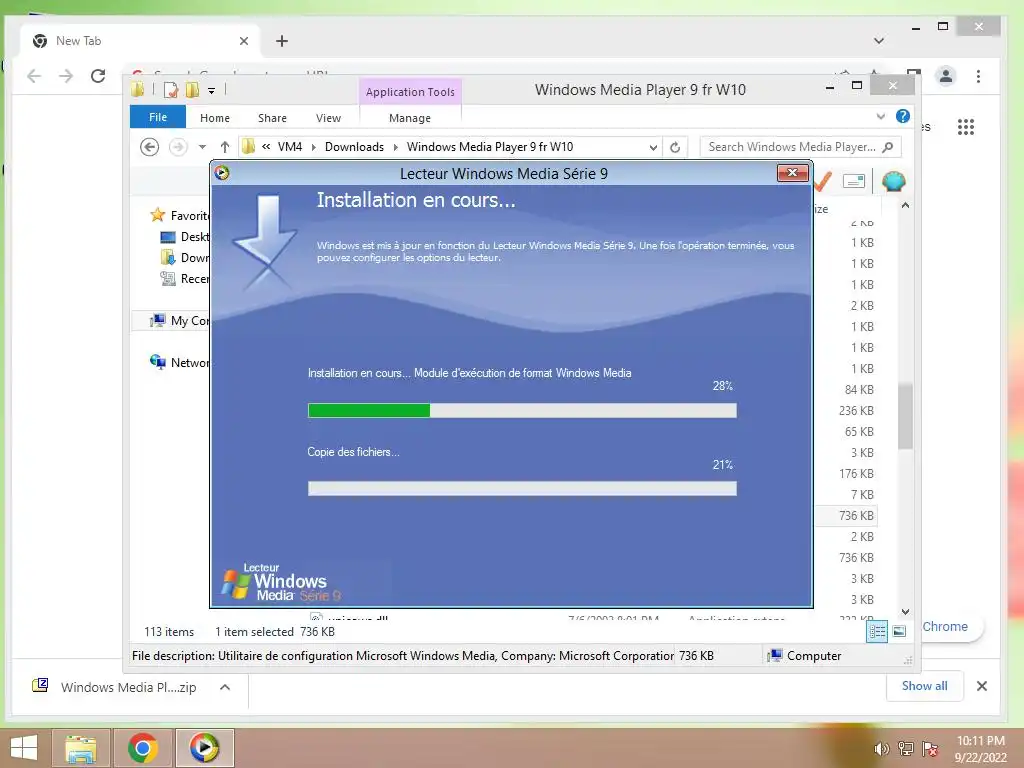Switch to large icons view in status bar
The width and height of the screenshot is (1024, 768).
click(x=899, y=632)
